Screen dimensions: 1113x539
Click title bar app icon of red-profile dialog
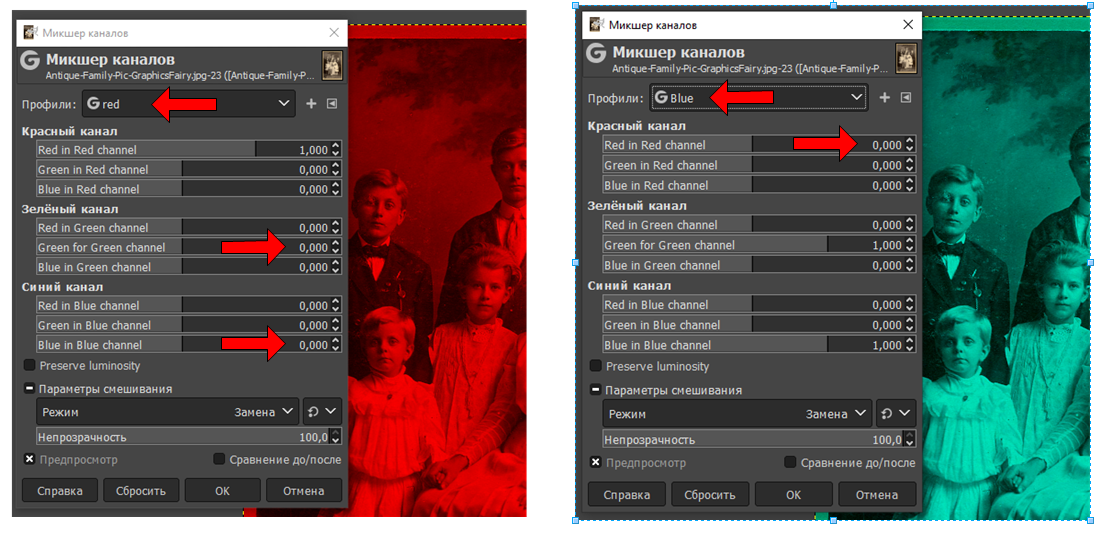tap(30, 33)
